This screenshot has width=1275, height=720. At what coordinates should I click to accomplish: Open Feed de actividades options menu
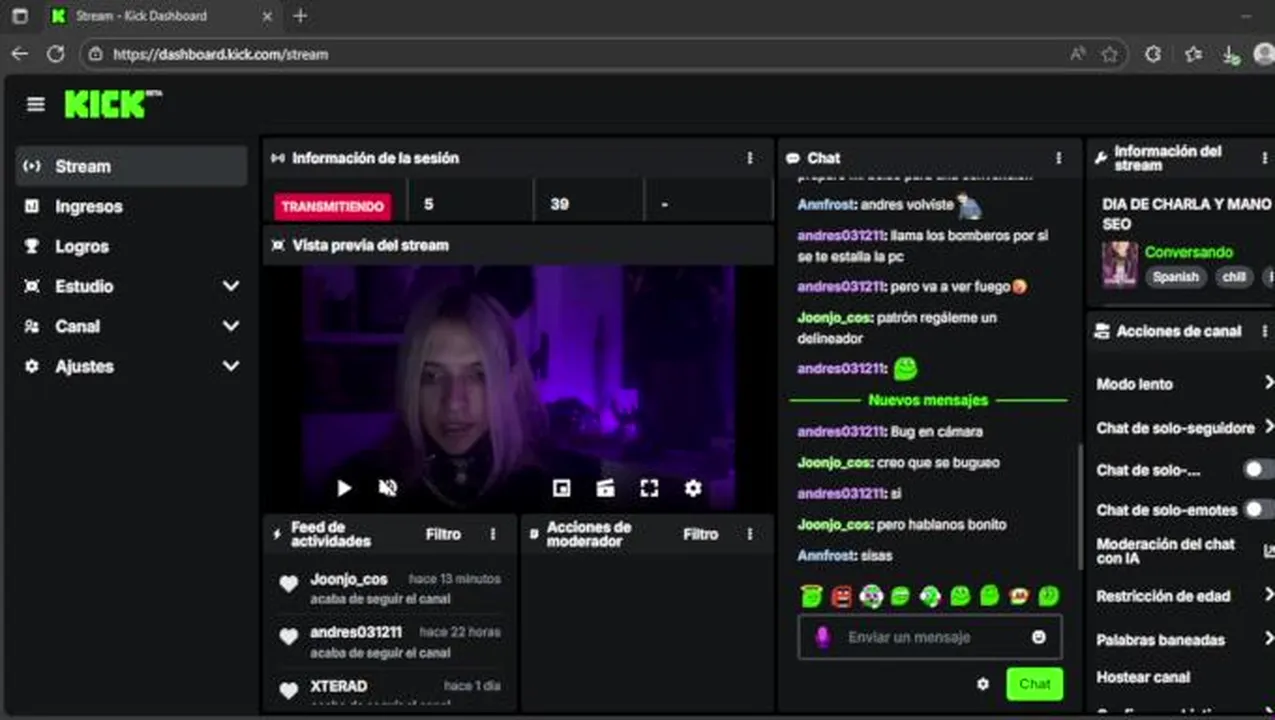click(x=493, y=534)
